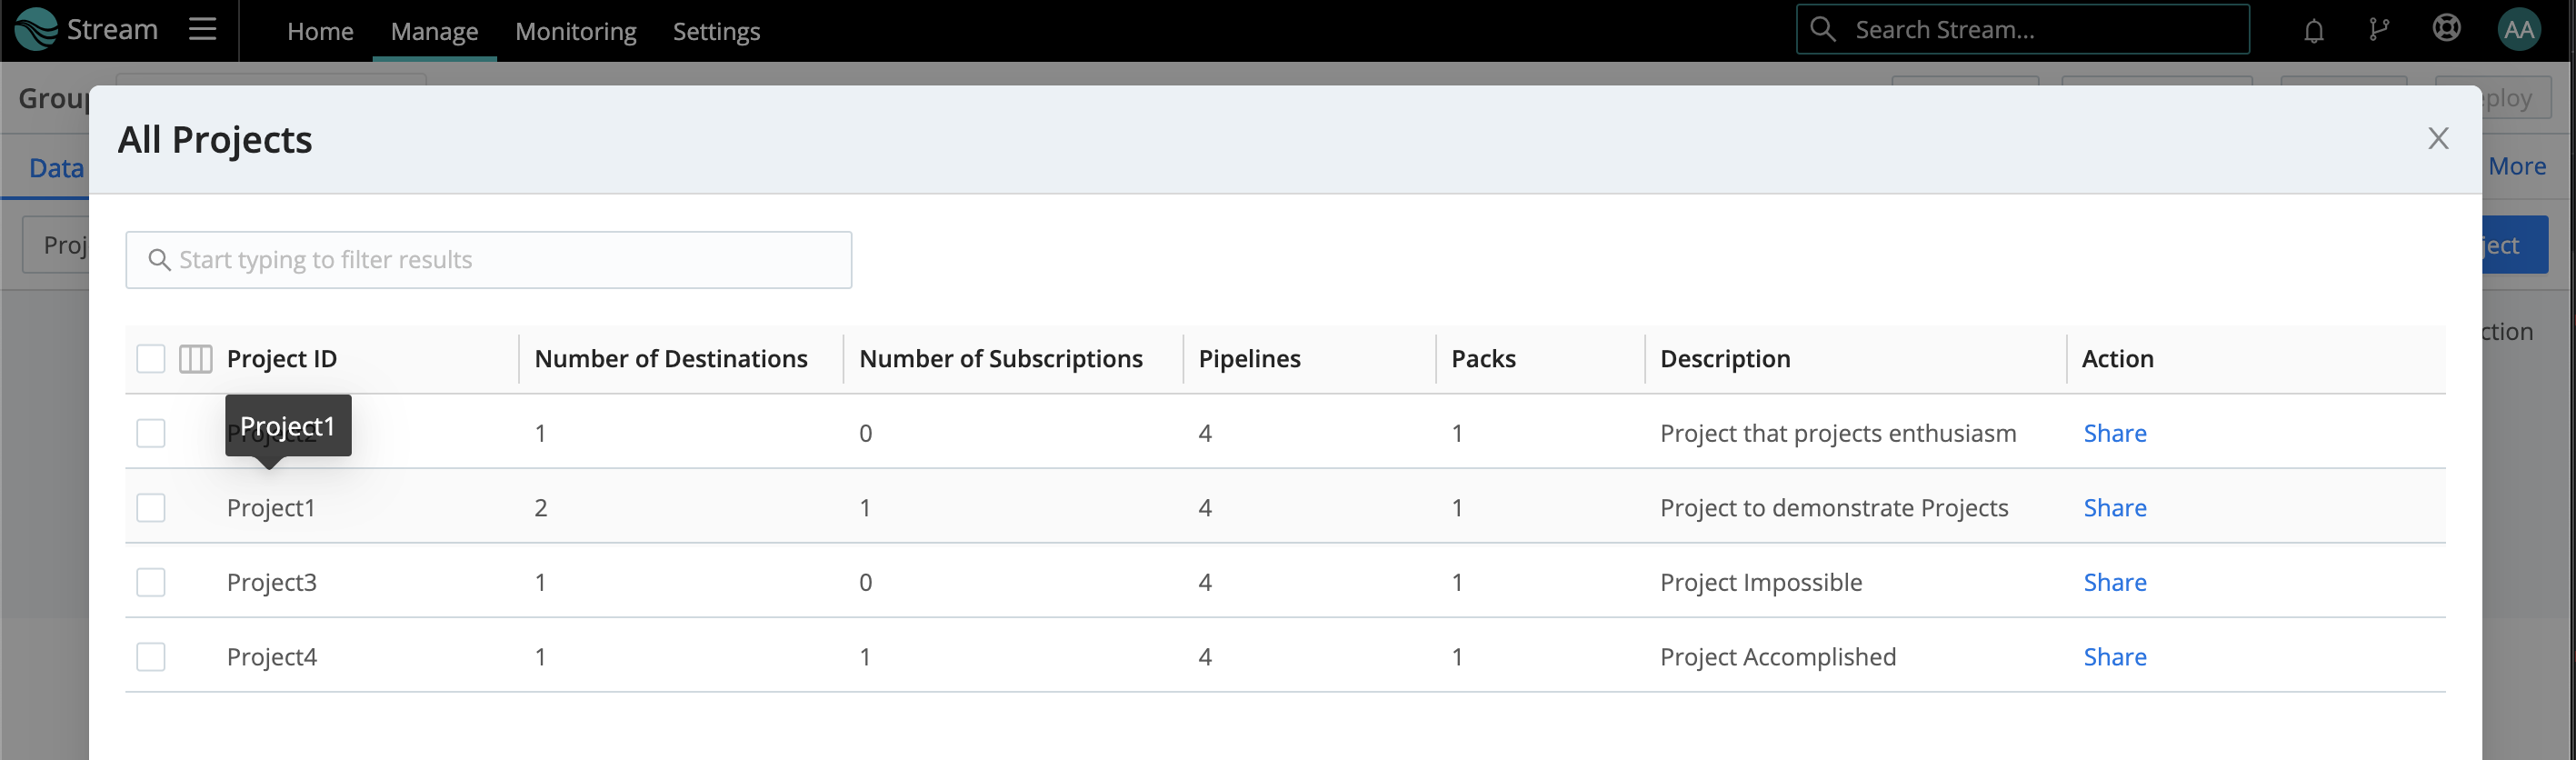This screenshot has width=2576, height=760.
Task: Open the hamburger navigation menu
Action: point(203,29)
